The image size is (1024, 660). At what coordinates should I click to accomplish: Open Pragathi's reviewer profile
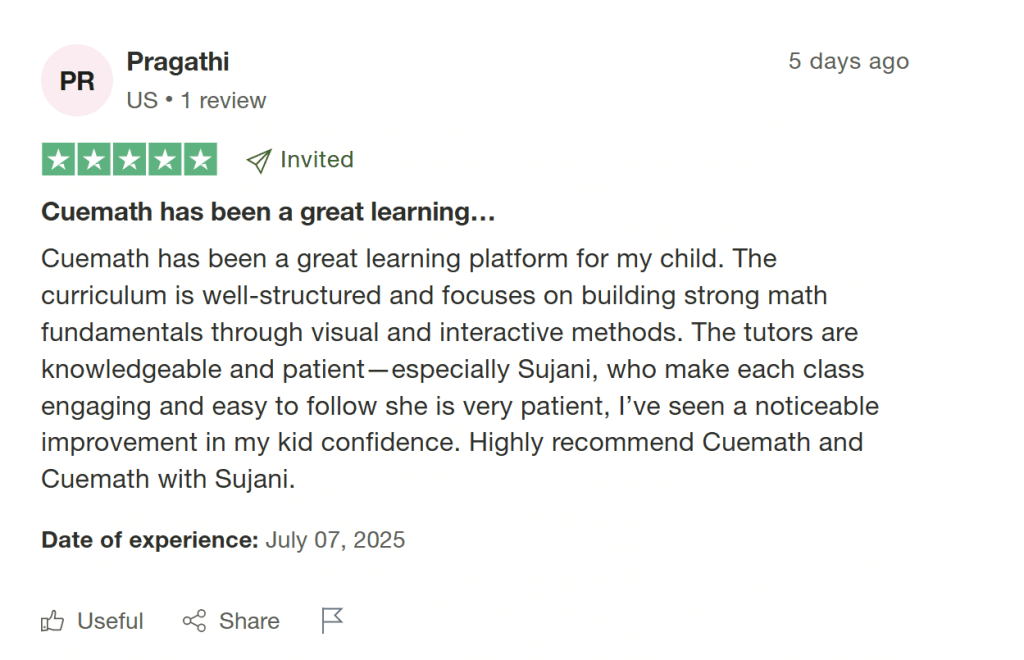click(x=178, y=62)
